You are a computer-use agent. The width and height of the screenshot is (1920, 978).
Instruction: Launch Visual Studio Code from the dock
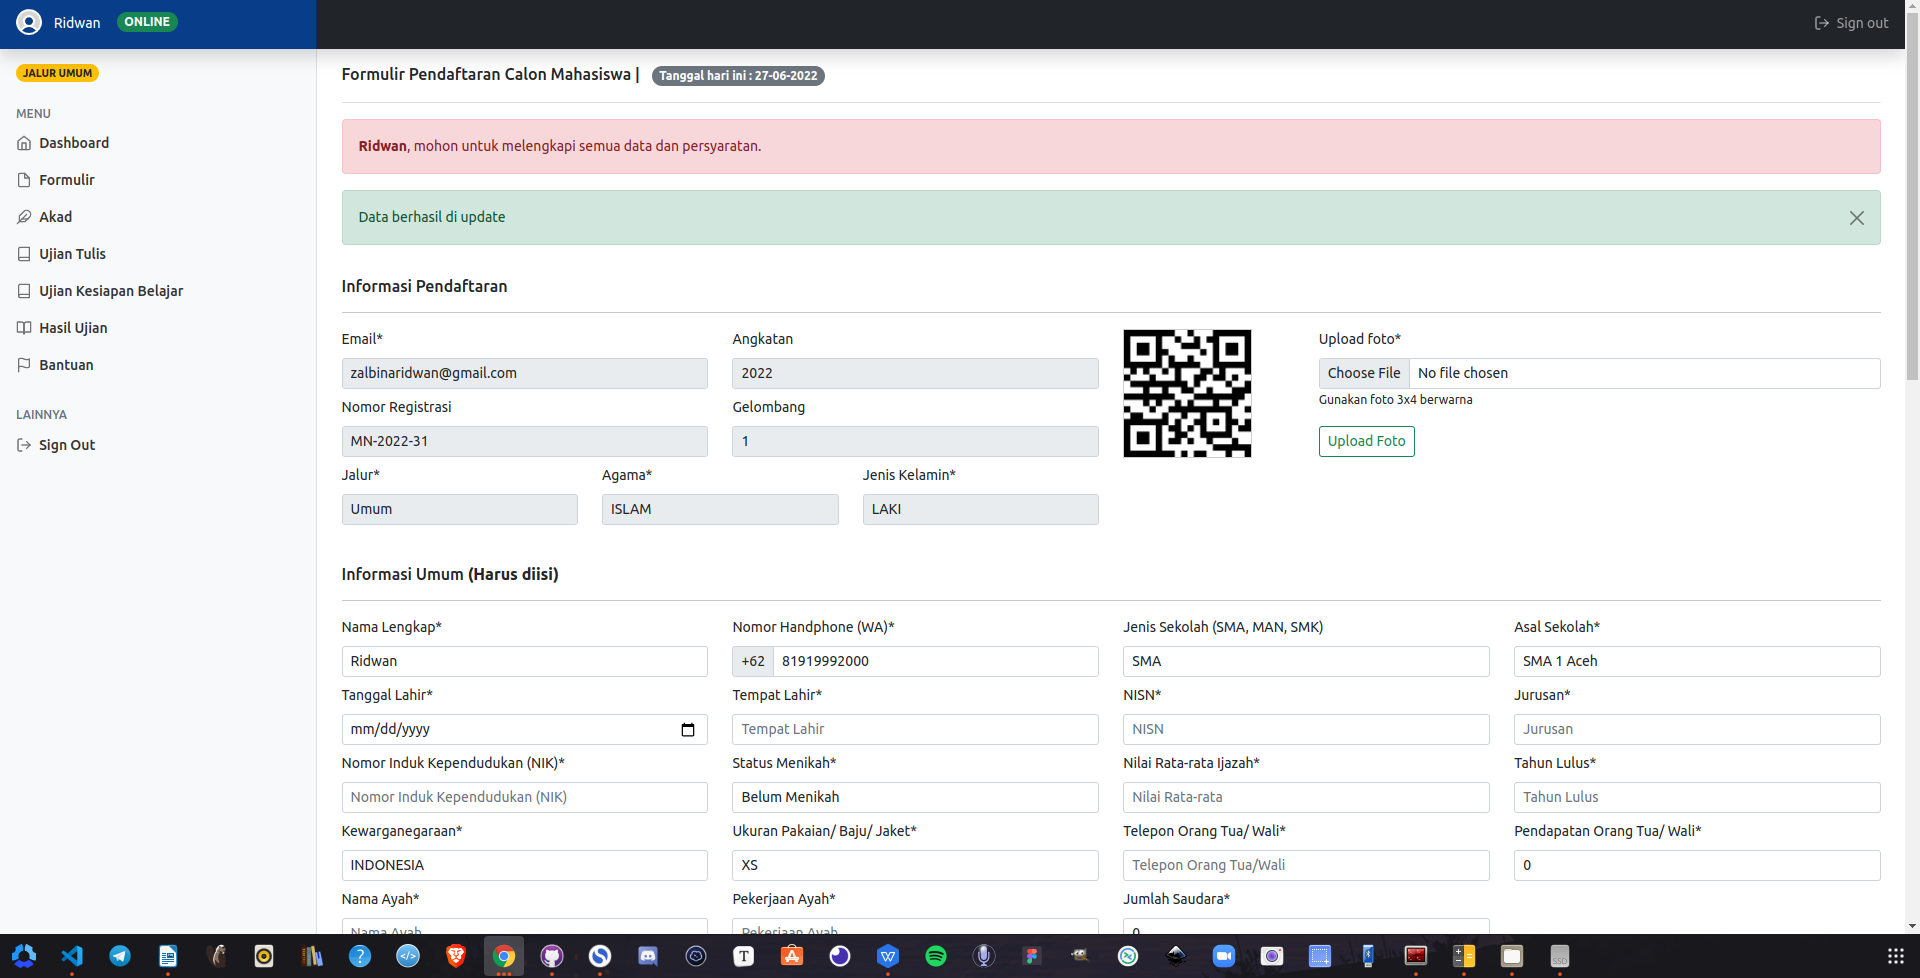pyautogui.click(x=72, y=956)
